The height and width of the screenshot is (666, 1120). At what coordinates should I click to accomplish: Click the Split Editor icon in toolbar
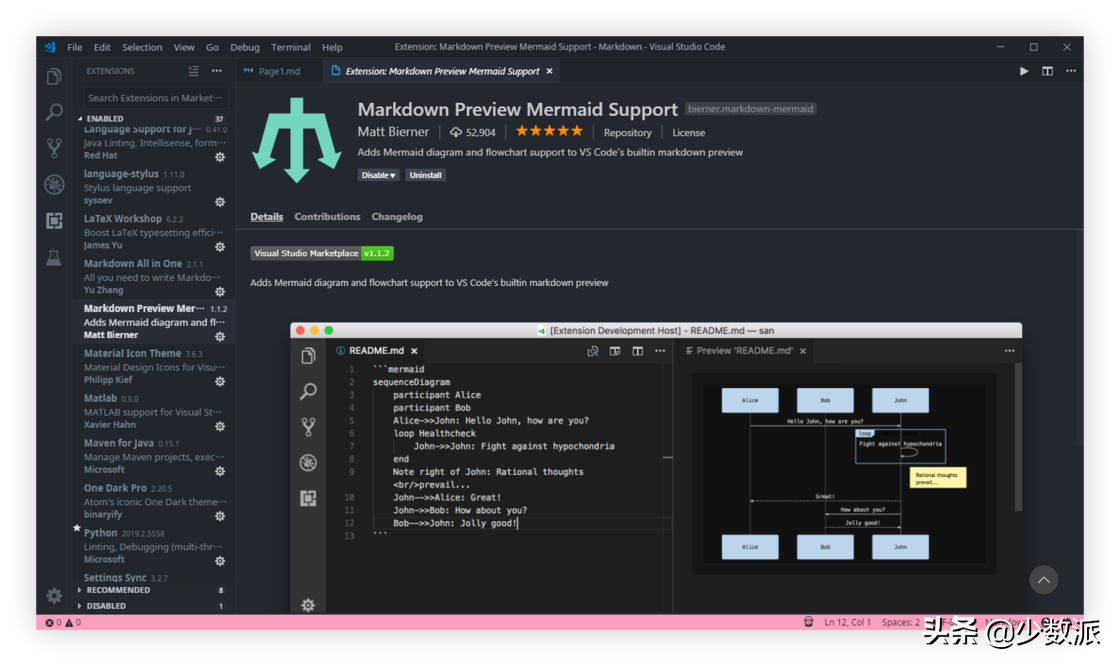point(1047,71)
